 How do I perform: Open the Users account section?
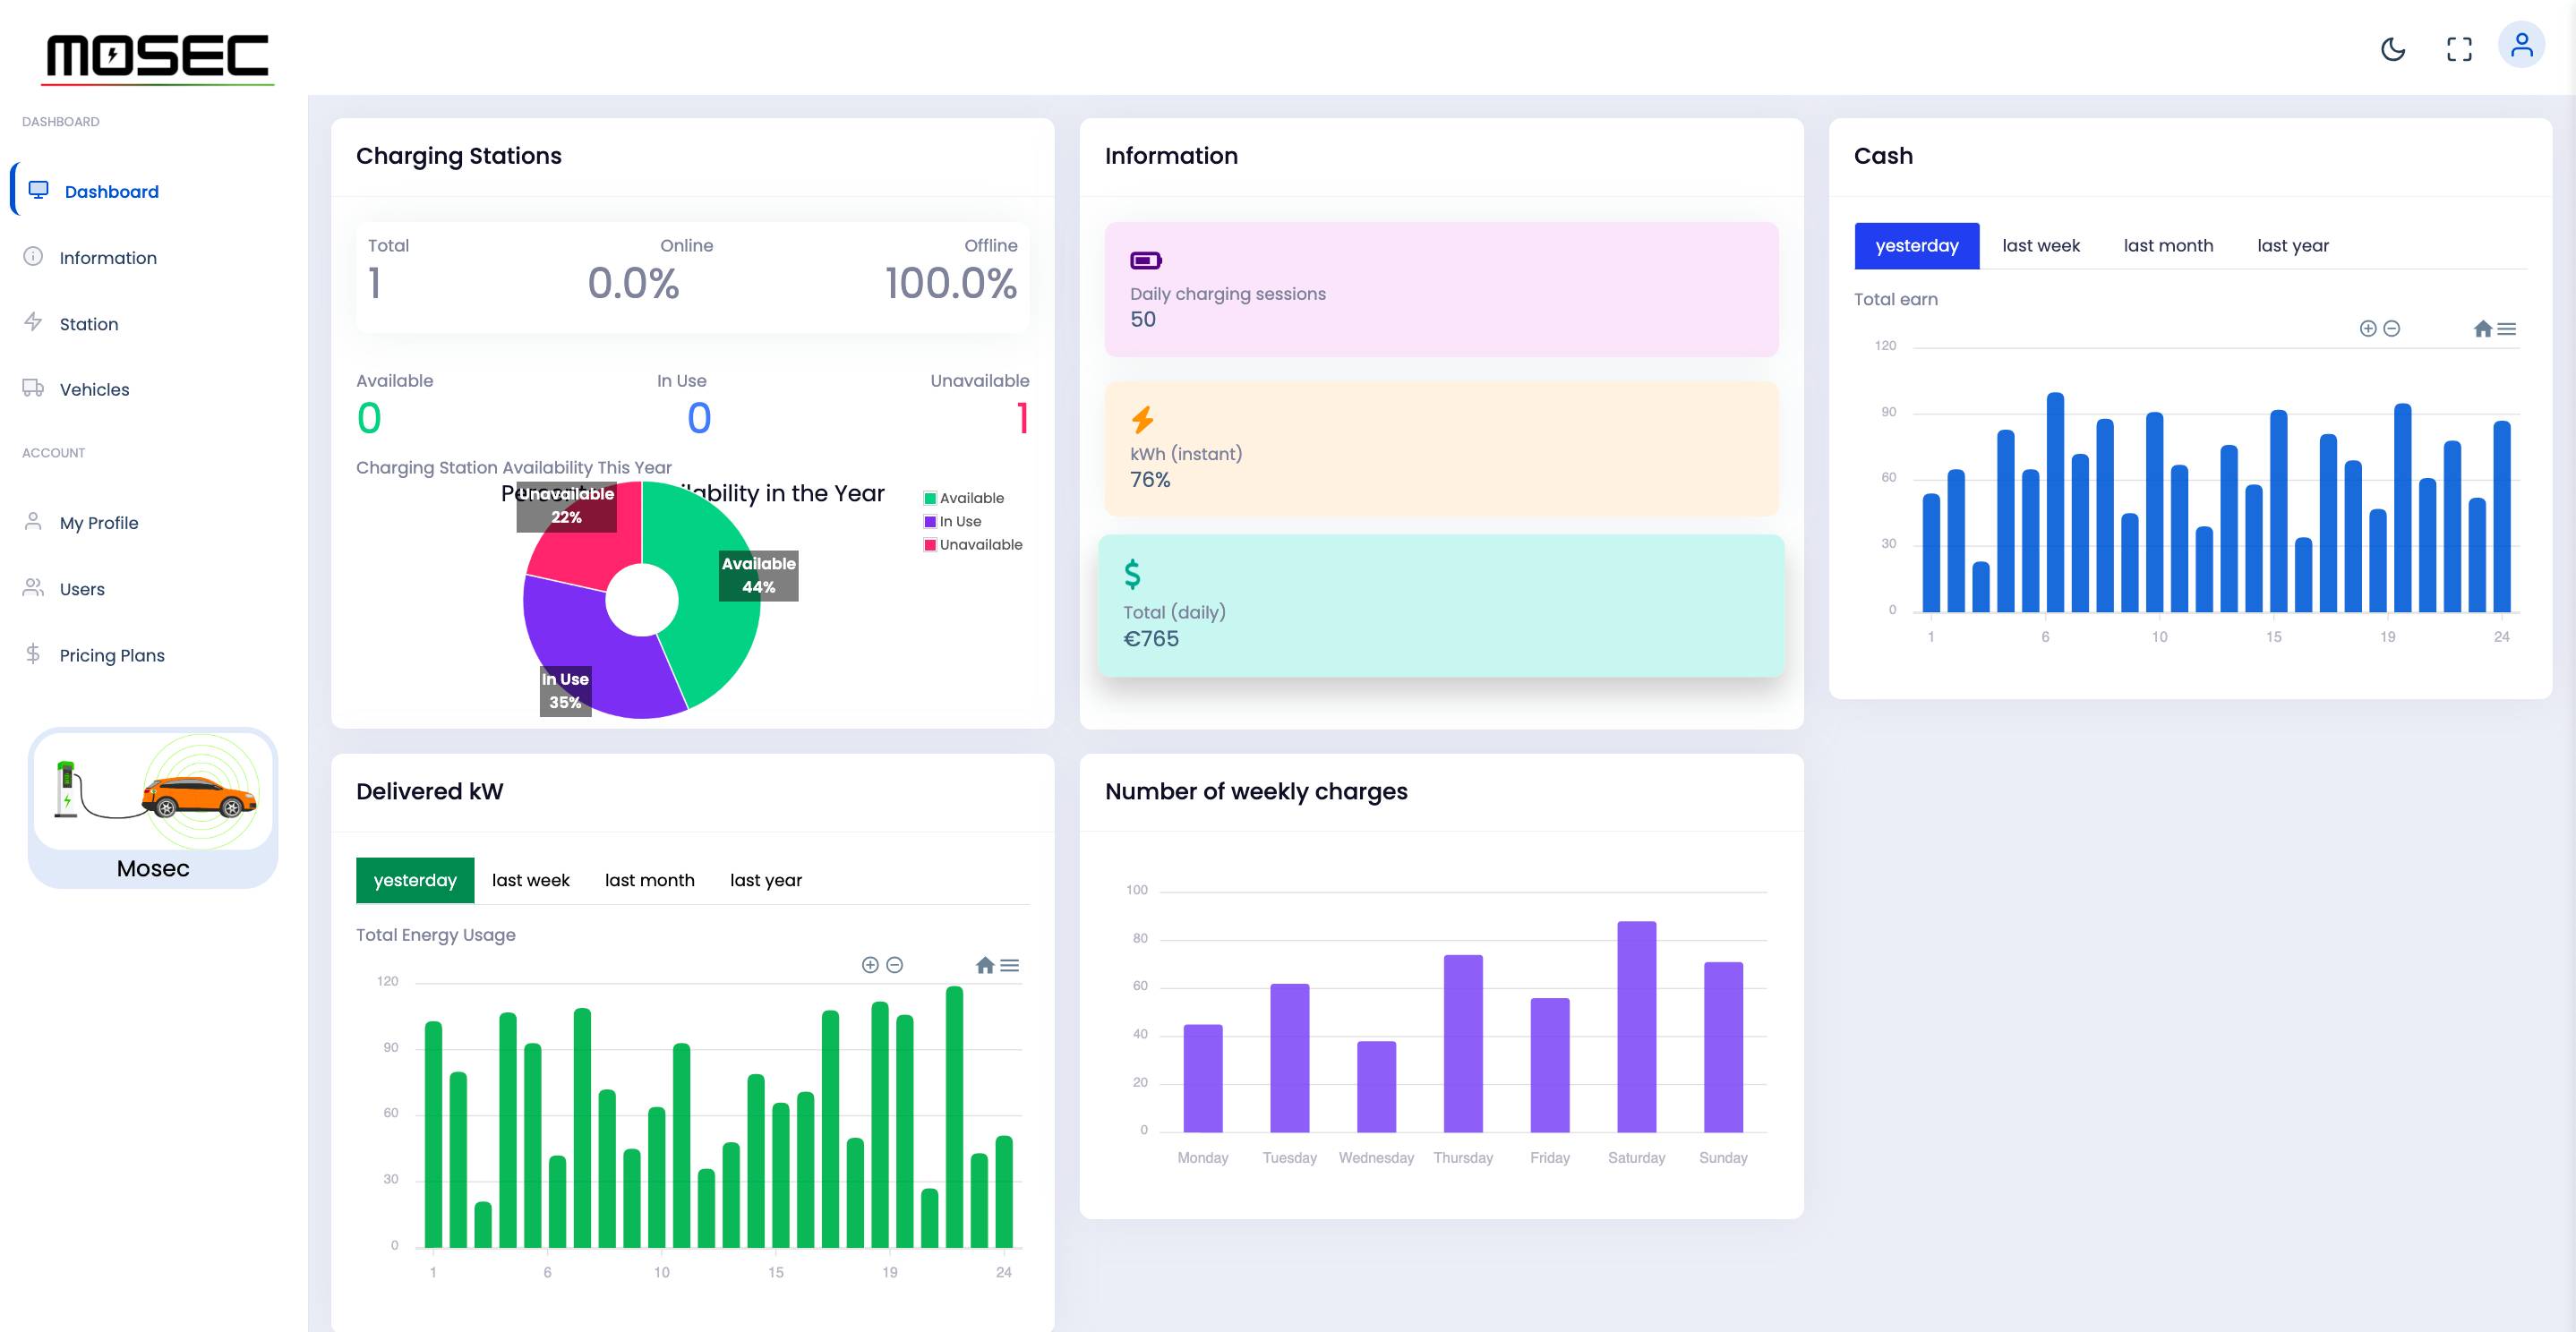pos(82,588)
